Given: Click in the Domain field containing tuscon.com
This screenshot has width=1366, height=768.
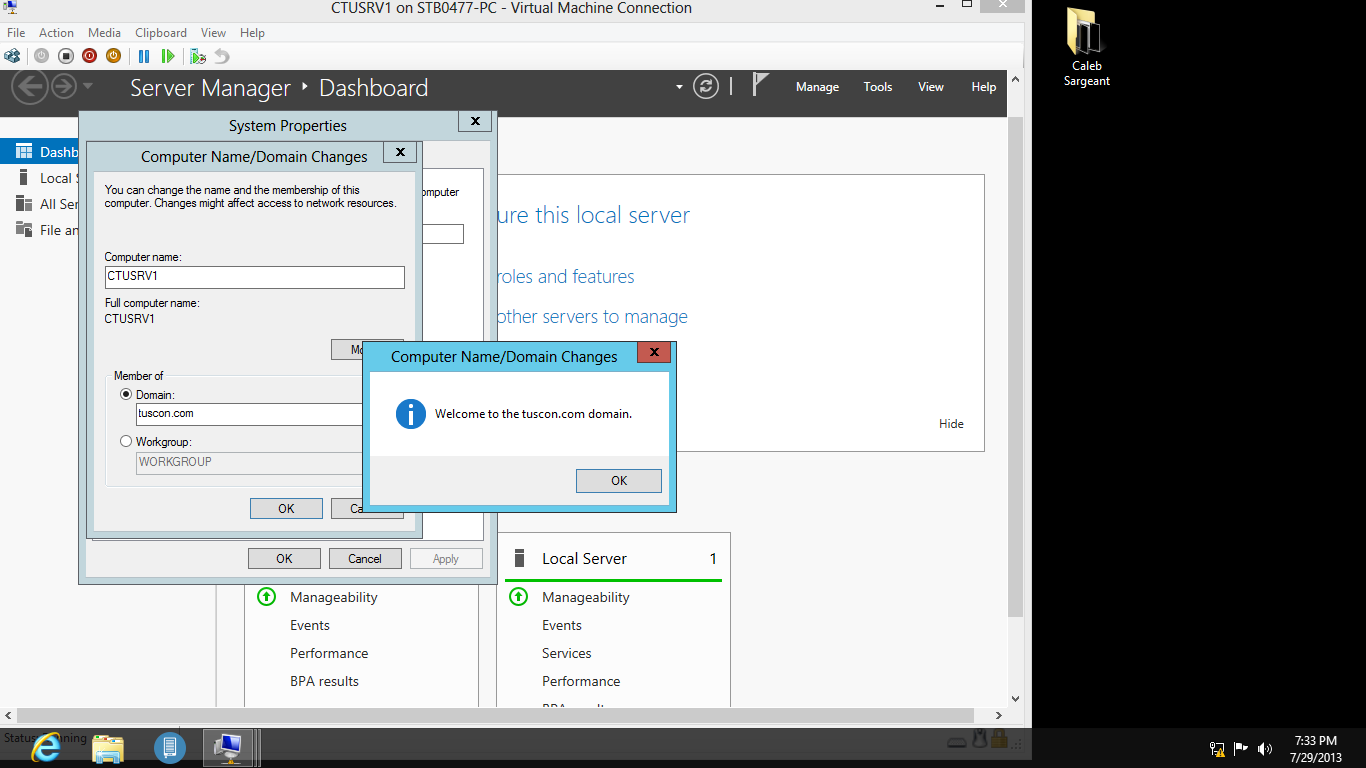Looking at the screenshot, I should pyautogui.click(x=249, y=414).
